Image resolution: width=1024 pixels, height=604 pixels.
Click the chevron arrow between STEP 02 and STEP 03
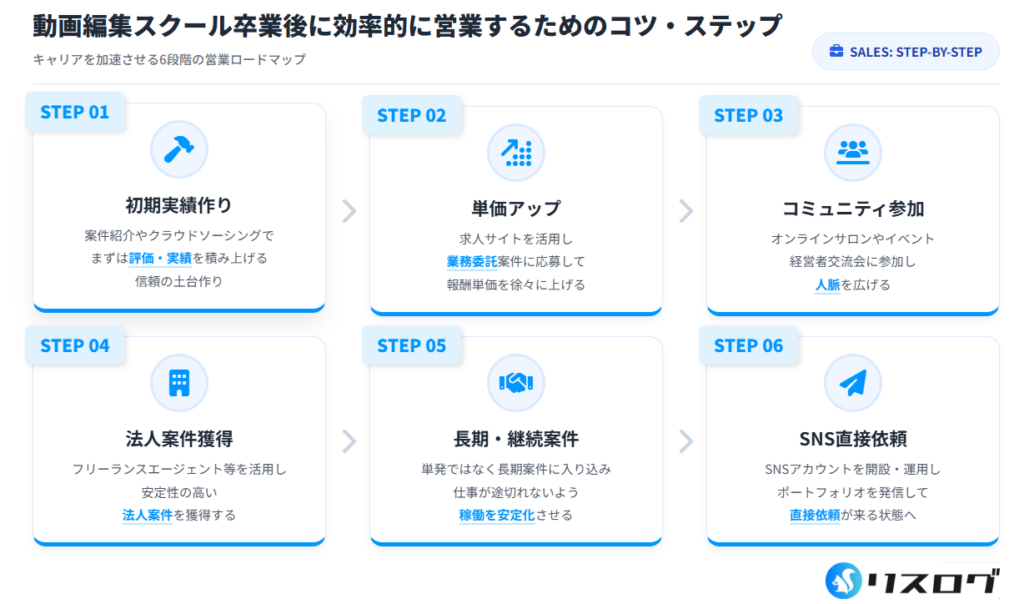685,211
